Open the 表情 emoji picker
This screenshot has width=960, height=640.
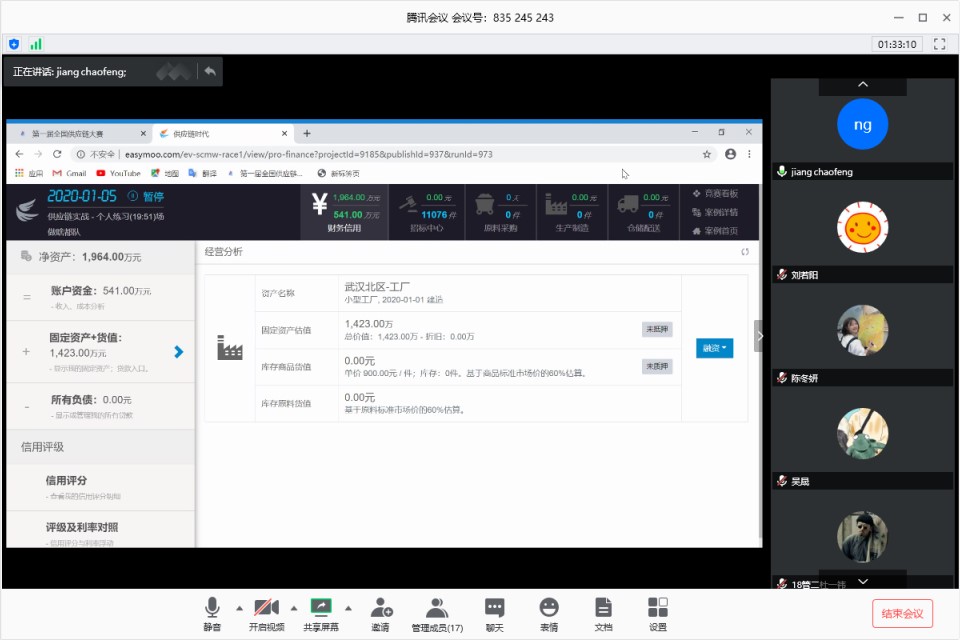pos(549,613)
